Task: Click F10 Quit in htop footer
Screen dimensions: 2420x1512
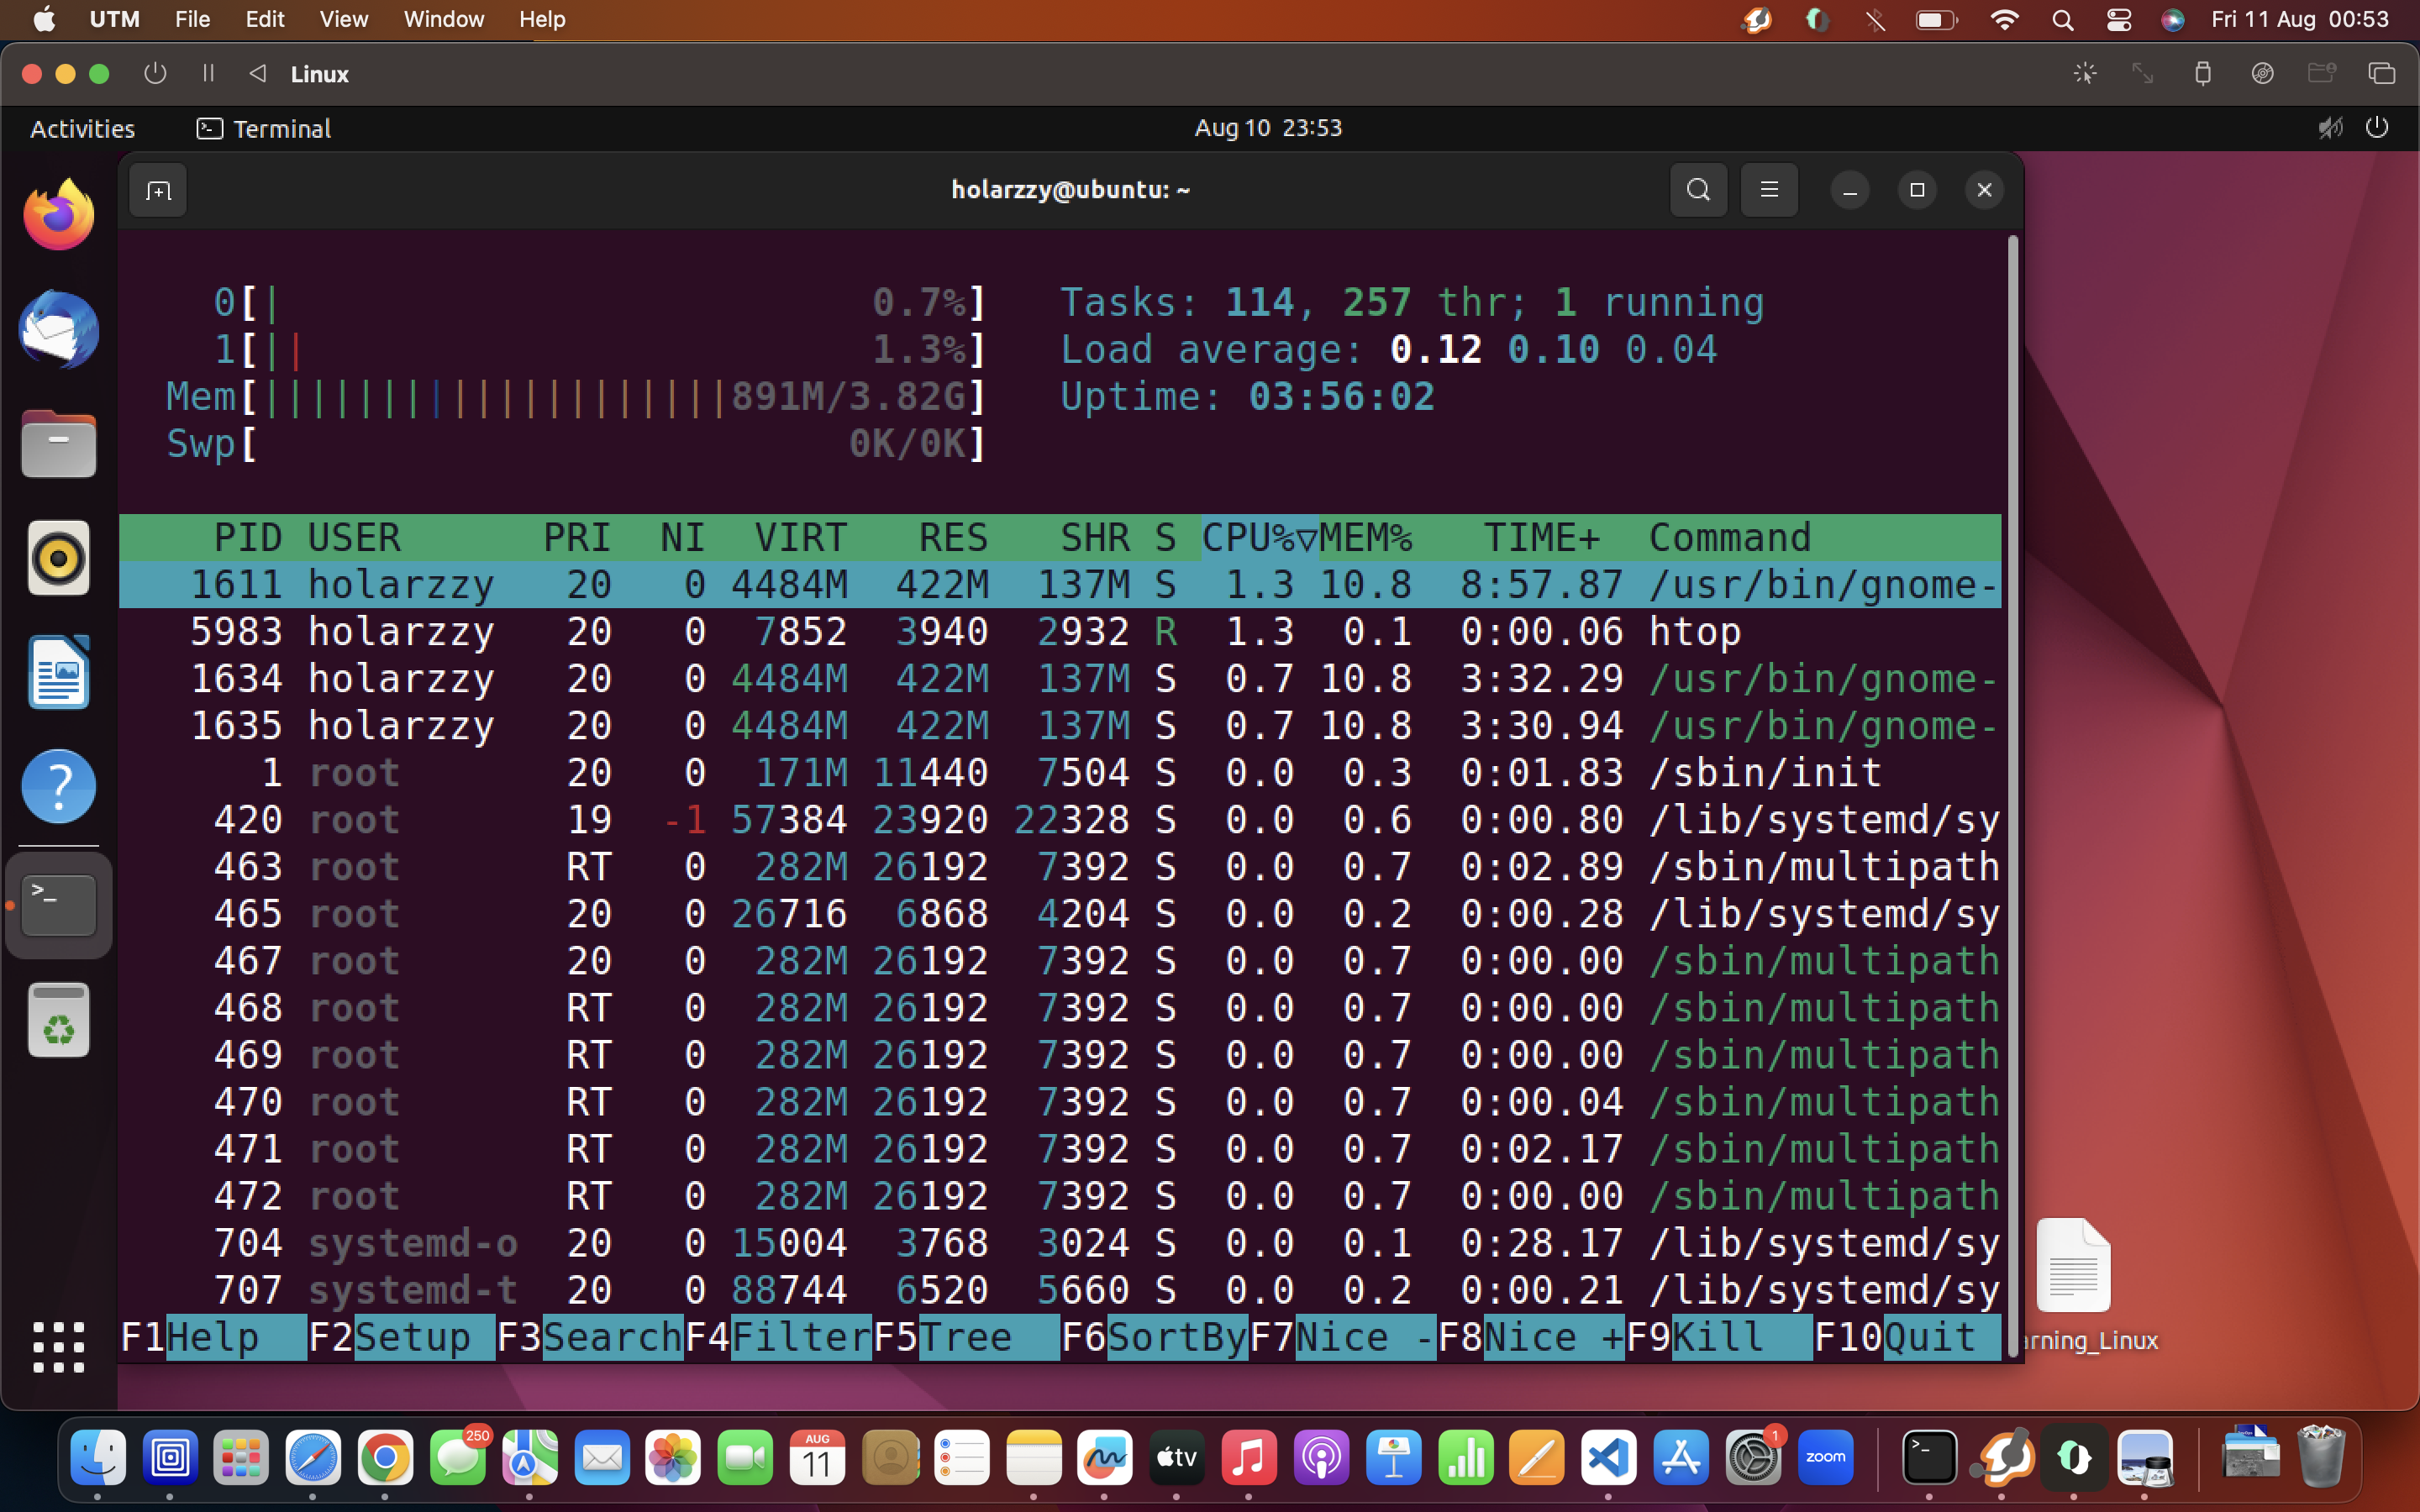Action: click(x=1907, y=1337)
